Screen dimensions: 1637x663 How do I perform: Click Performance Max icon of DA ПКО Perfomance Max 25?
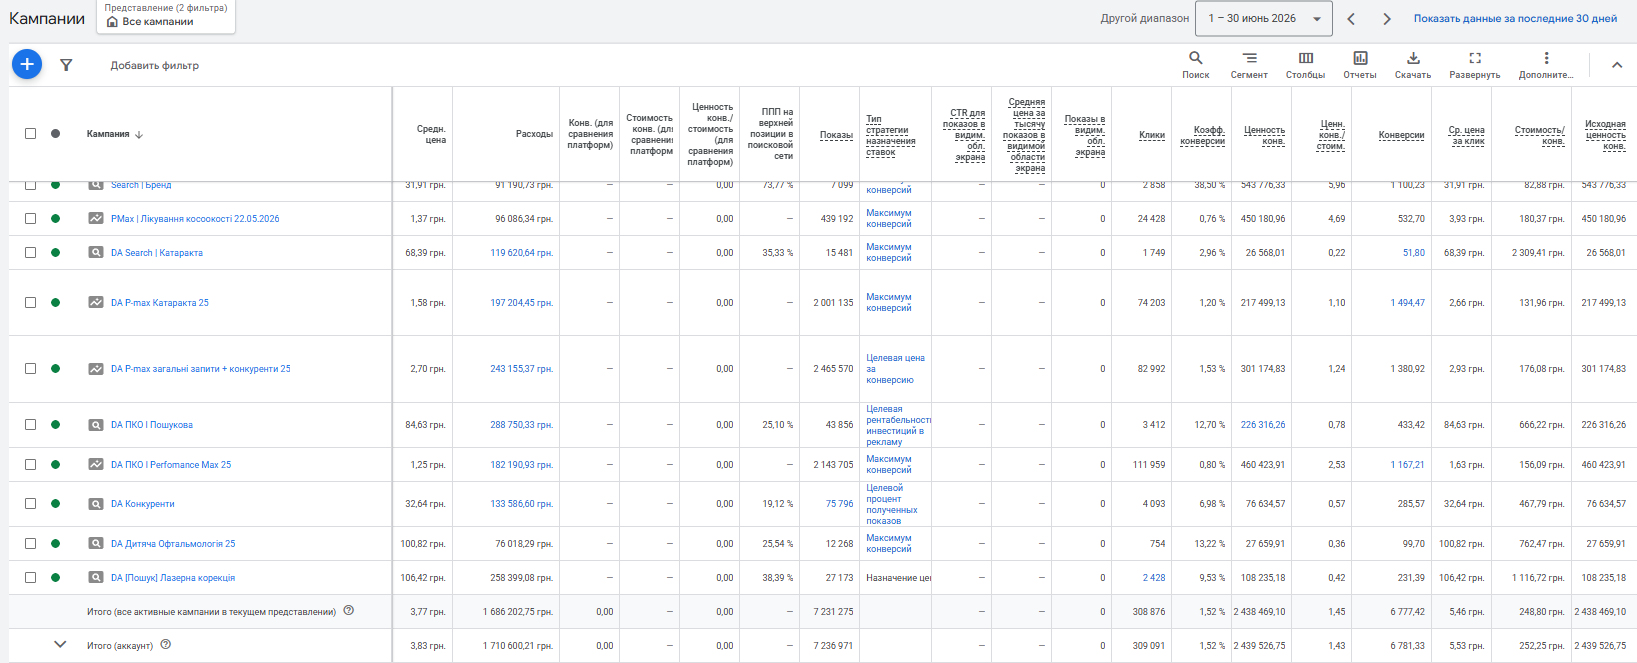(x=96, y=464)
